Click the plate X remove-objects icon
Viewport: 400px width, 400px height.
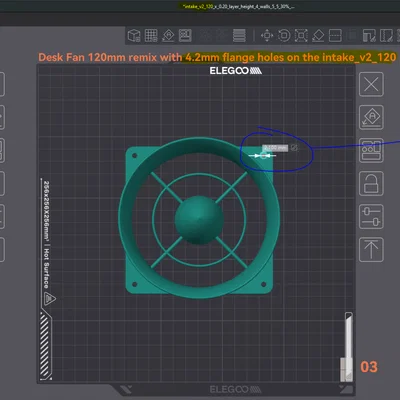(371, 84)
